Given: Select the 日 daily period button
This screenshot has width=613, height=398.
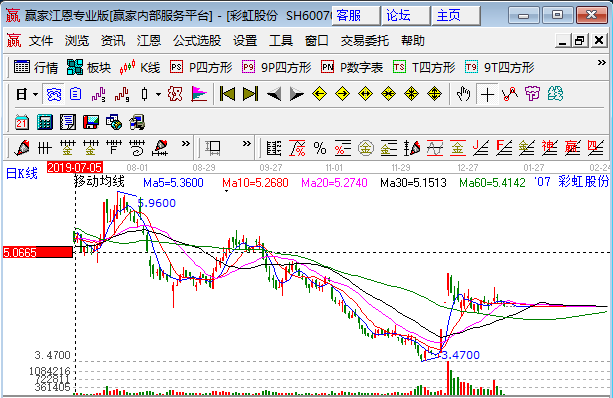Looking at the screenshot, I should pos(22,94).
